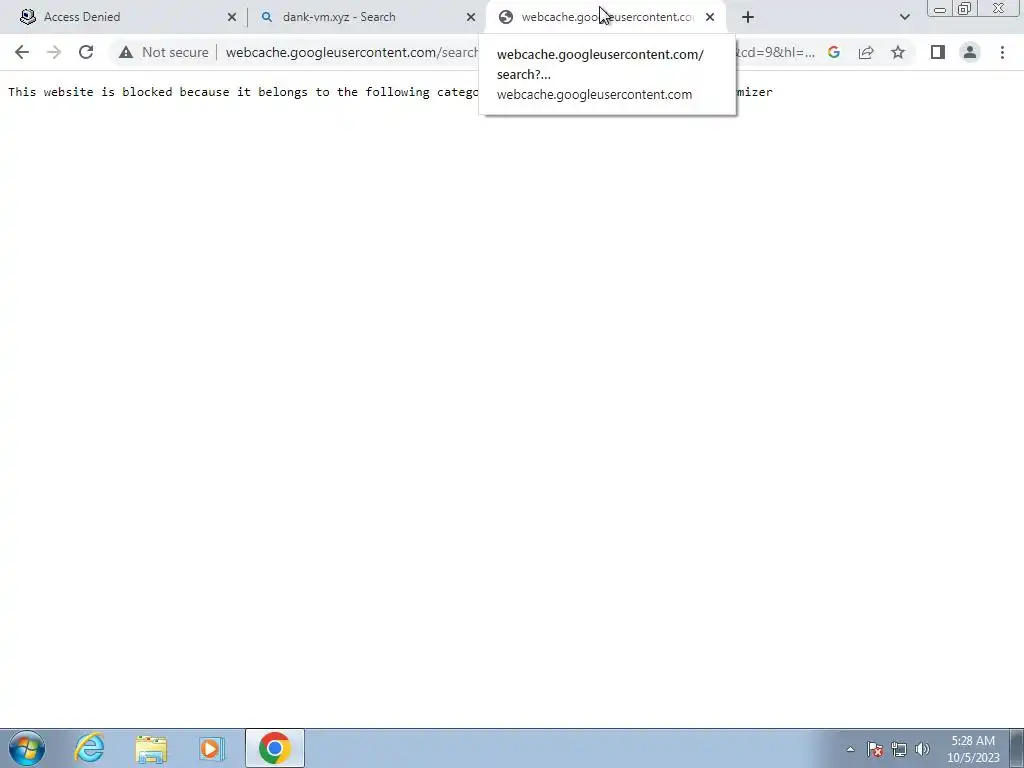
Task: Close the Access Denied tab
Action: (232, 17)
